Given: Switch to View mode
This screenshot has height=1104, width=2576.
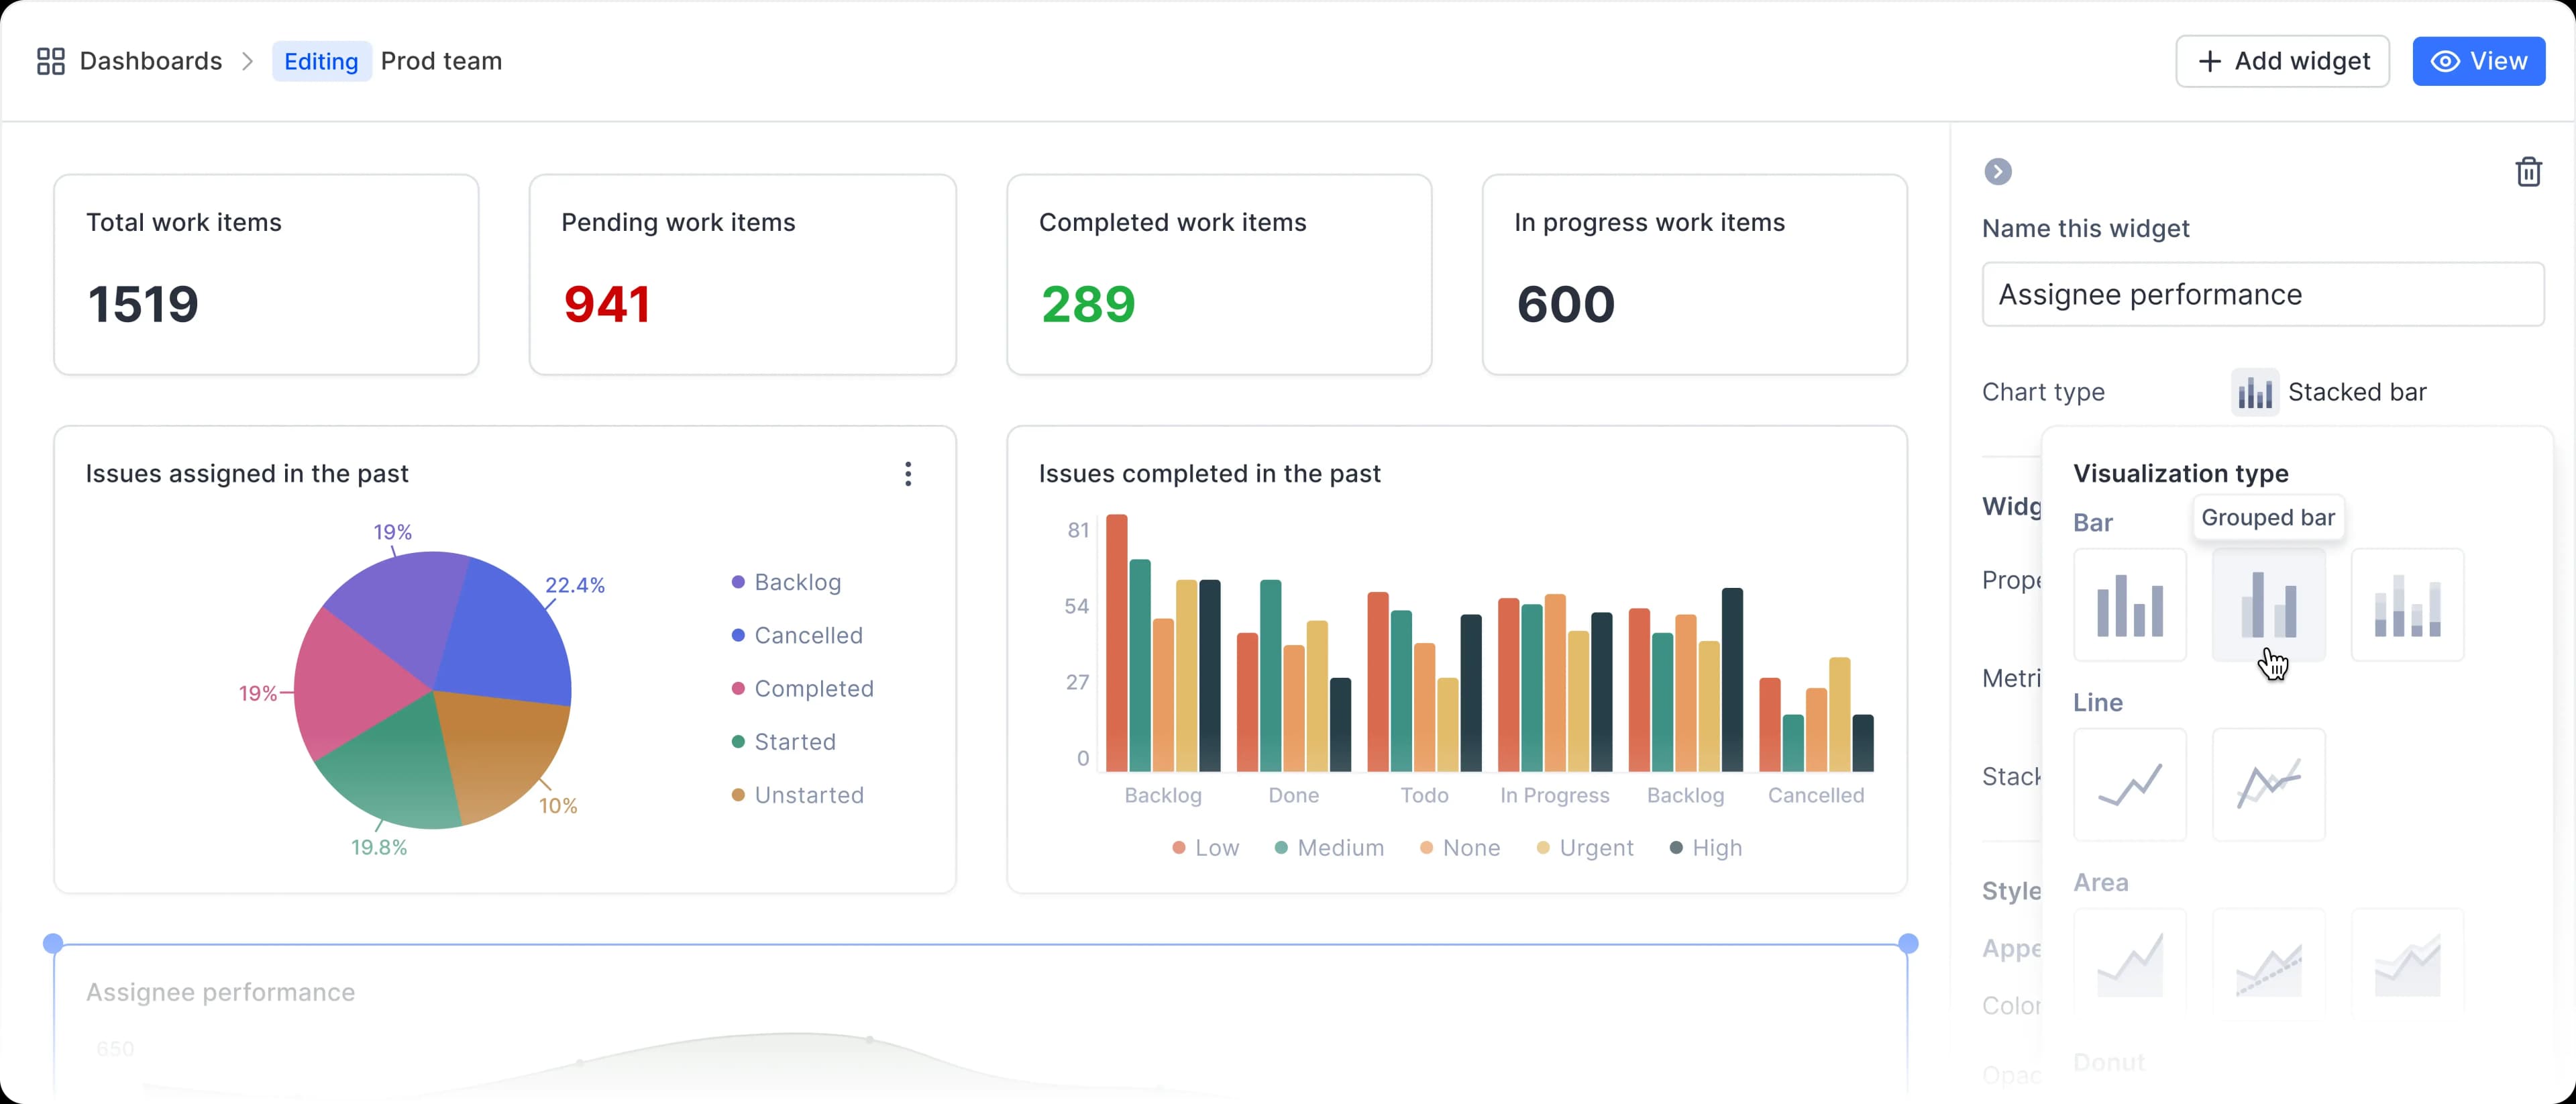Looking at the screenshot, I should (x=2478, y=61).
